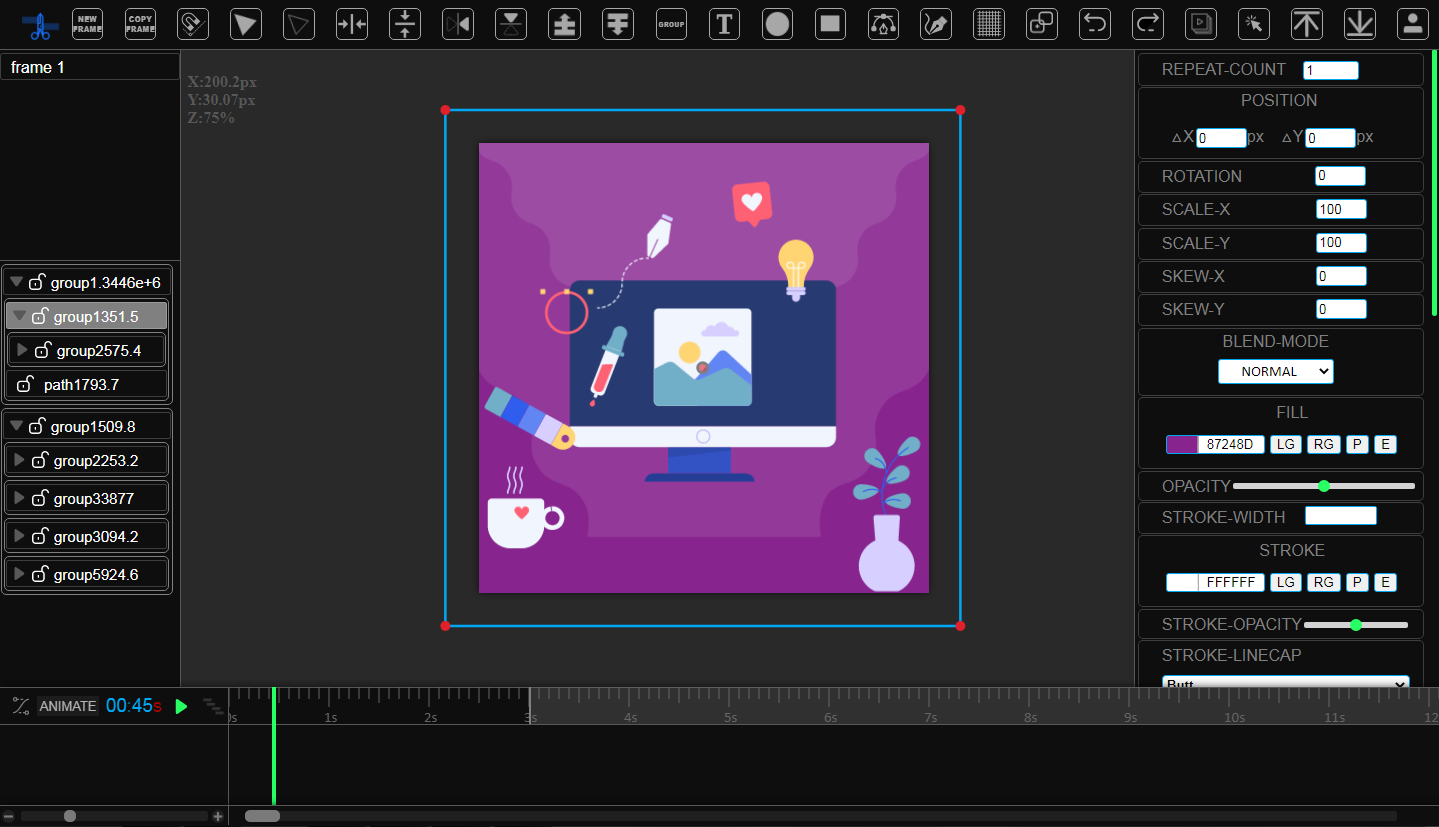Select the pen drawing tool

click(936, 24)
